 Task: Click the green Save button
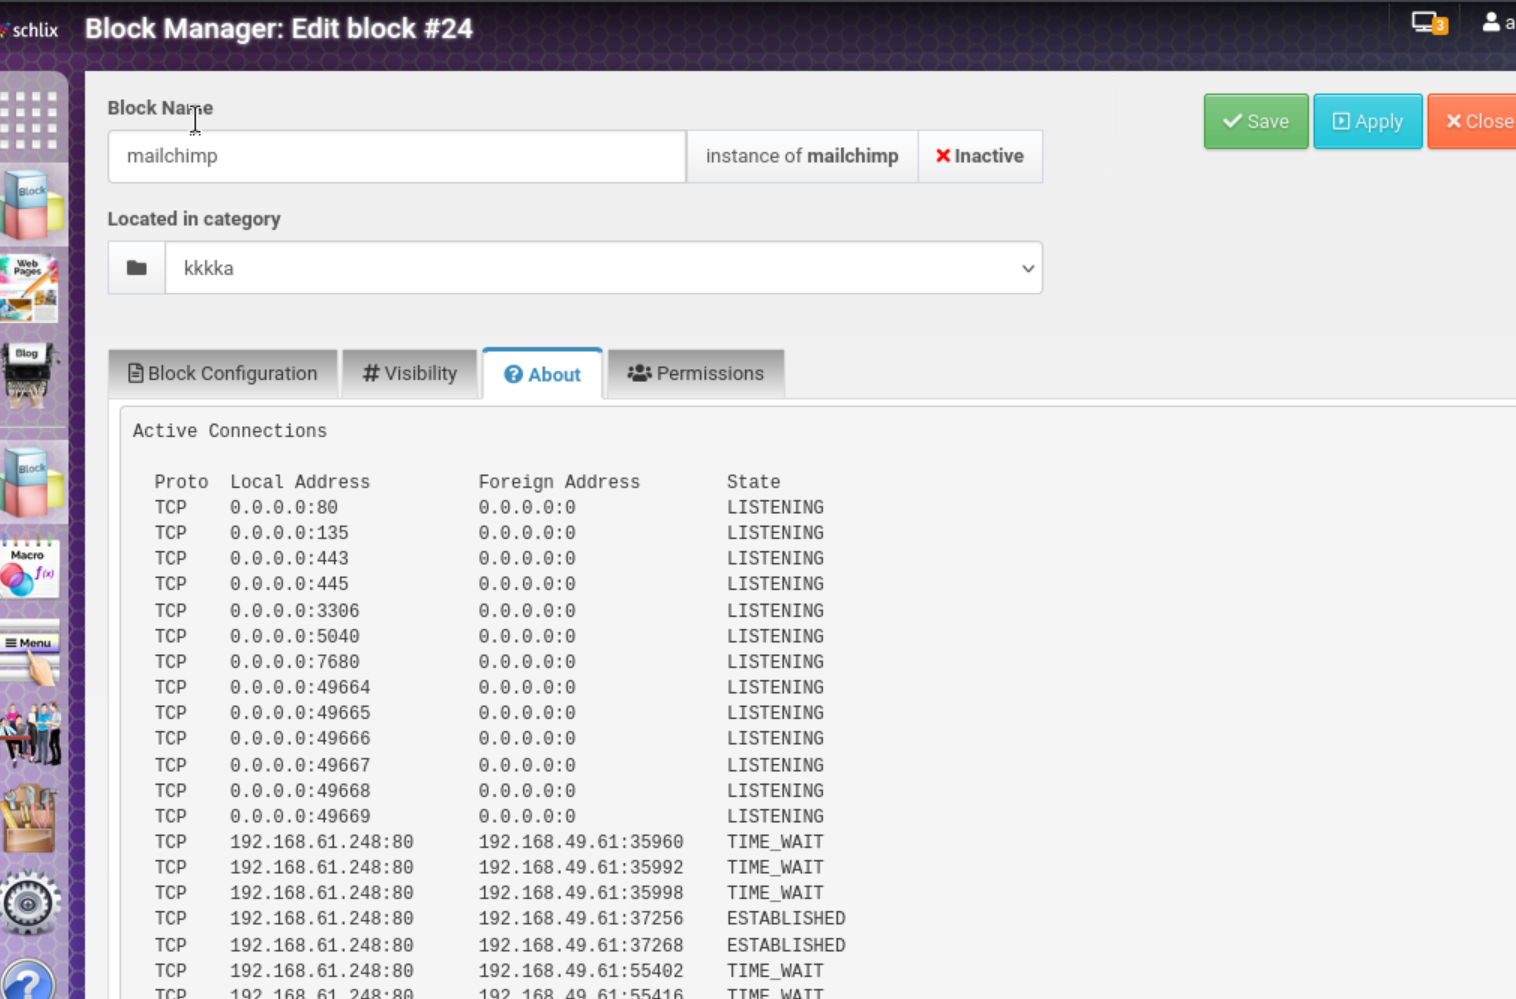[1256, 122]
